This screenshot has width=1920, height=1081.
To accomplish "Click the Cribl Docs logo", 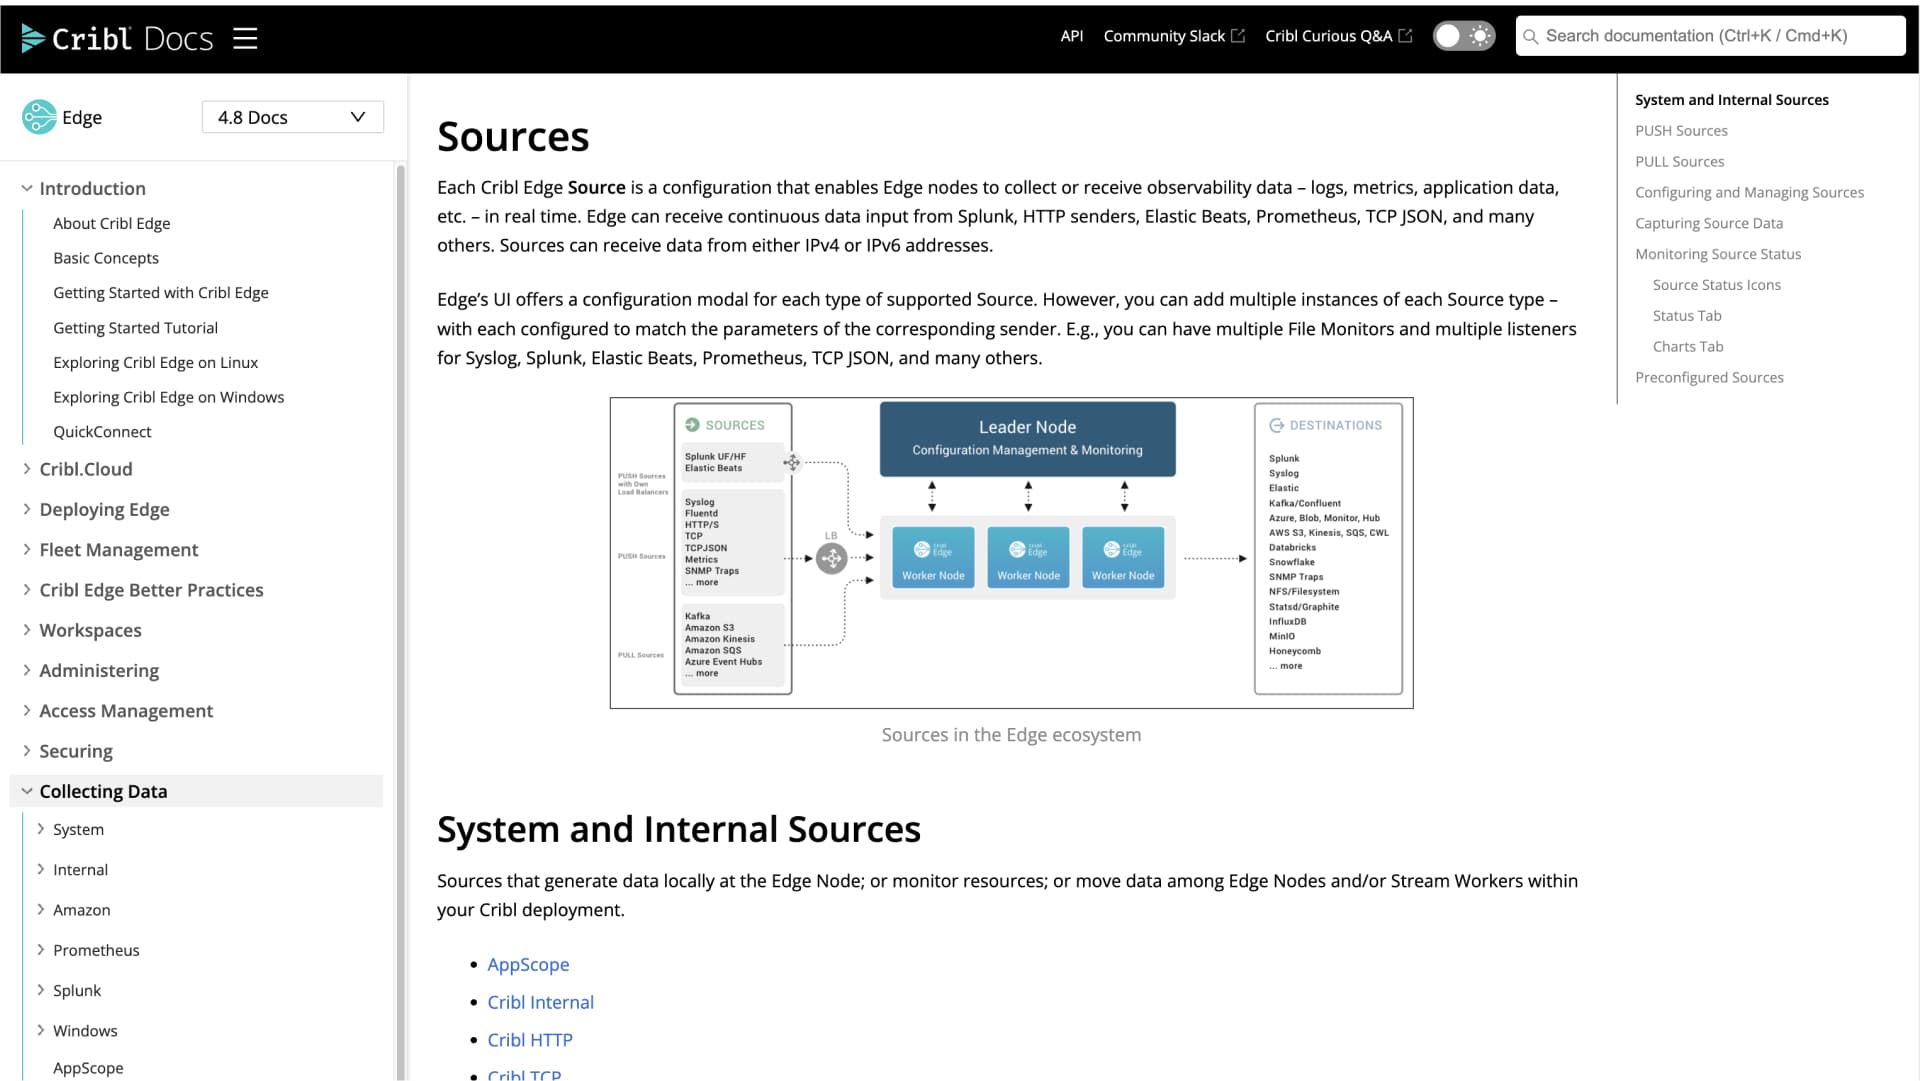I will 117,38.
